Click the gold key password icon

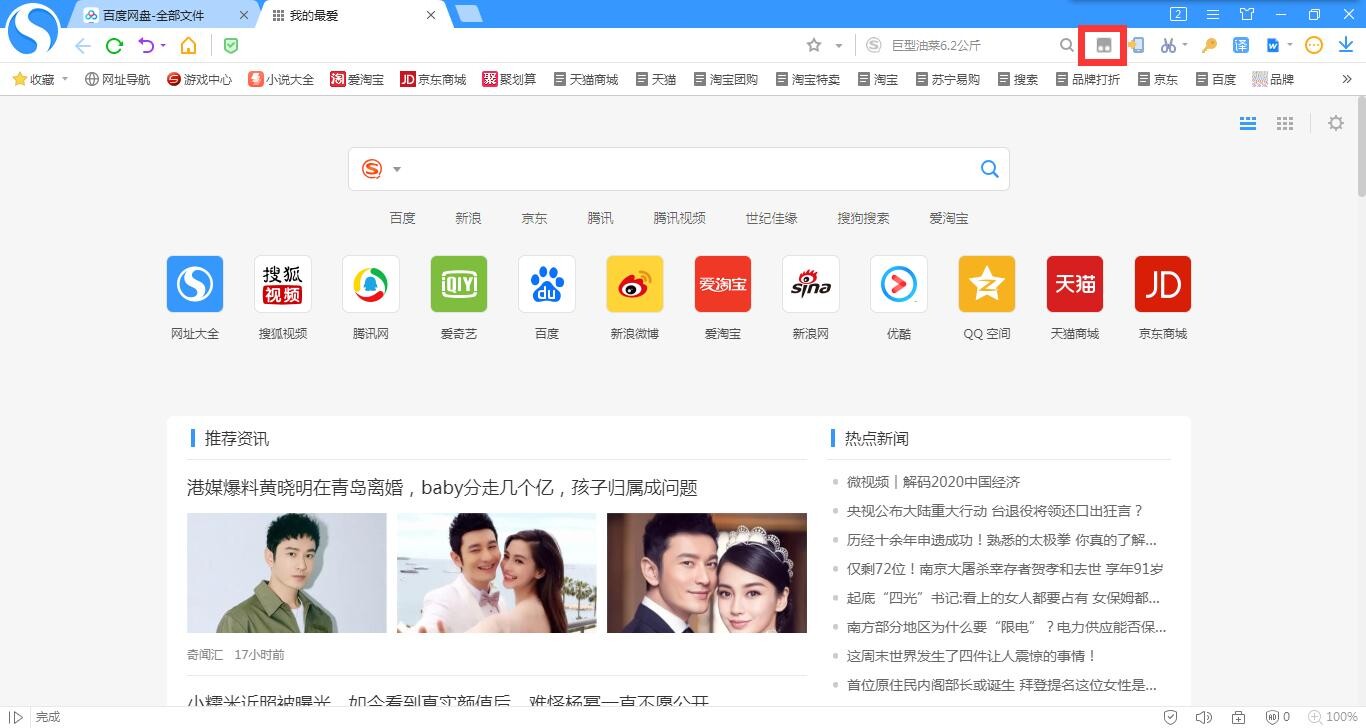(1209, 45)
